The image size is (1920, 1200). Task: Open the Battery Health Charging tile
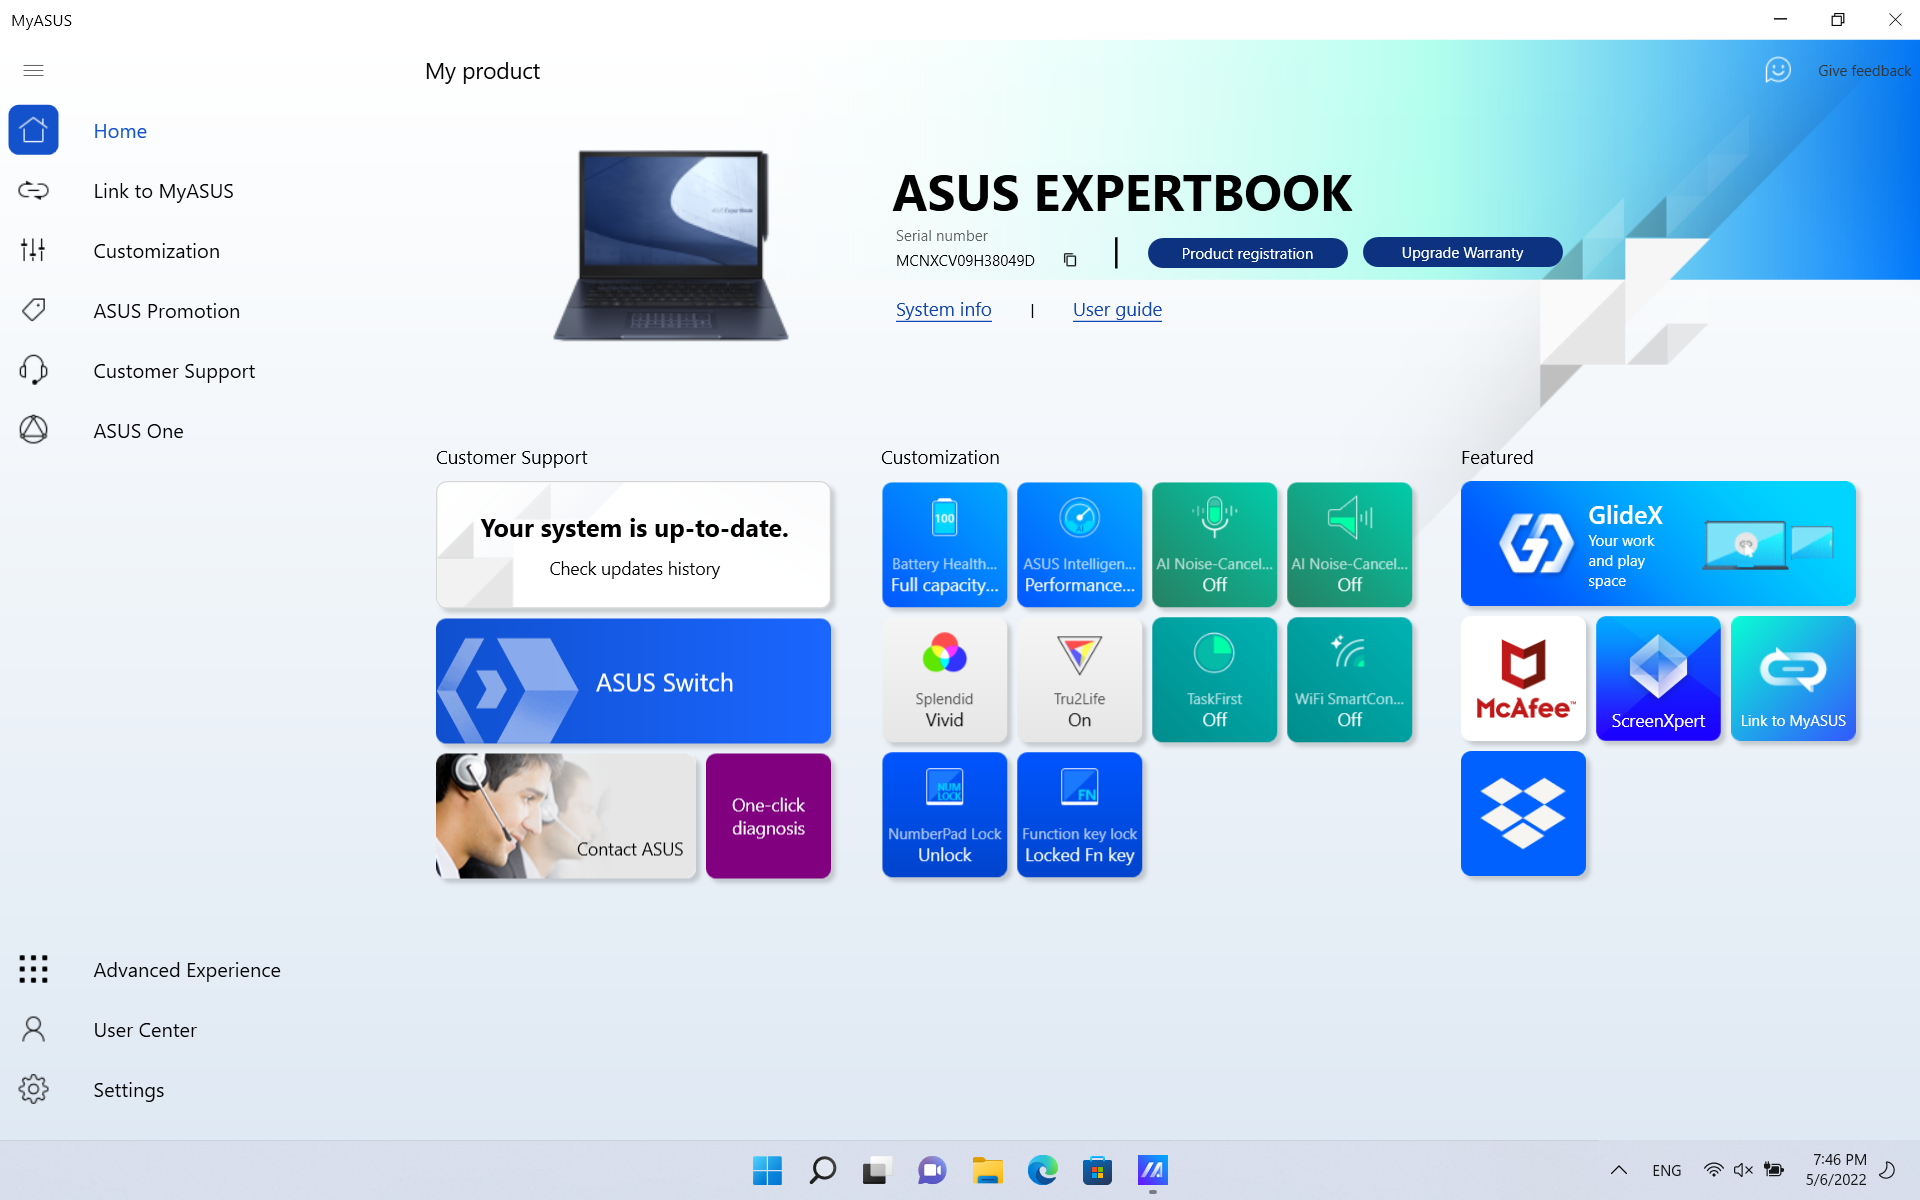(x=944, y=545)
